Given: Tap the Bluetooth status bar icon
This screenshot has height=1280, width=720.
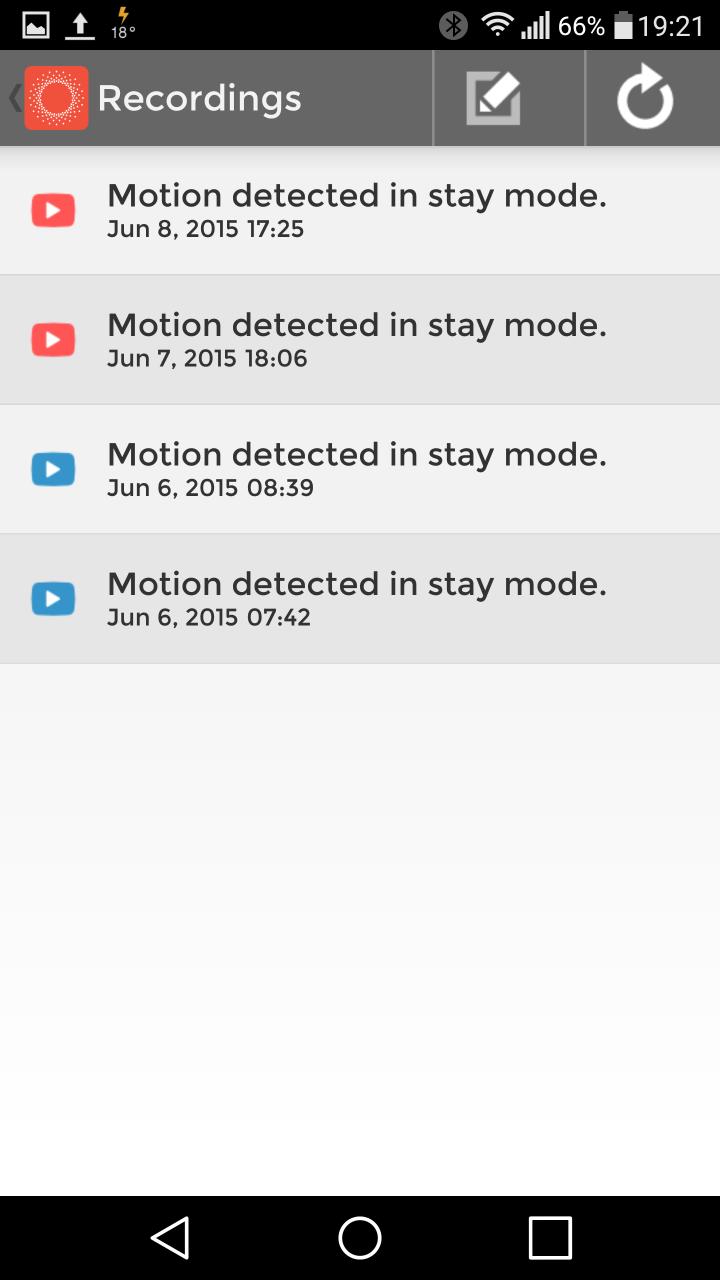Looking at the screenshot, I should 454,25.
